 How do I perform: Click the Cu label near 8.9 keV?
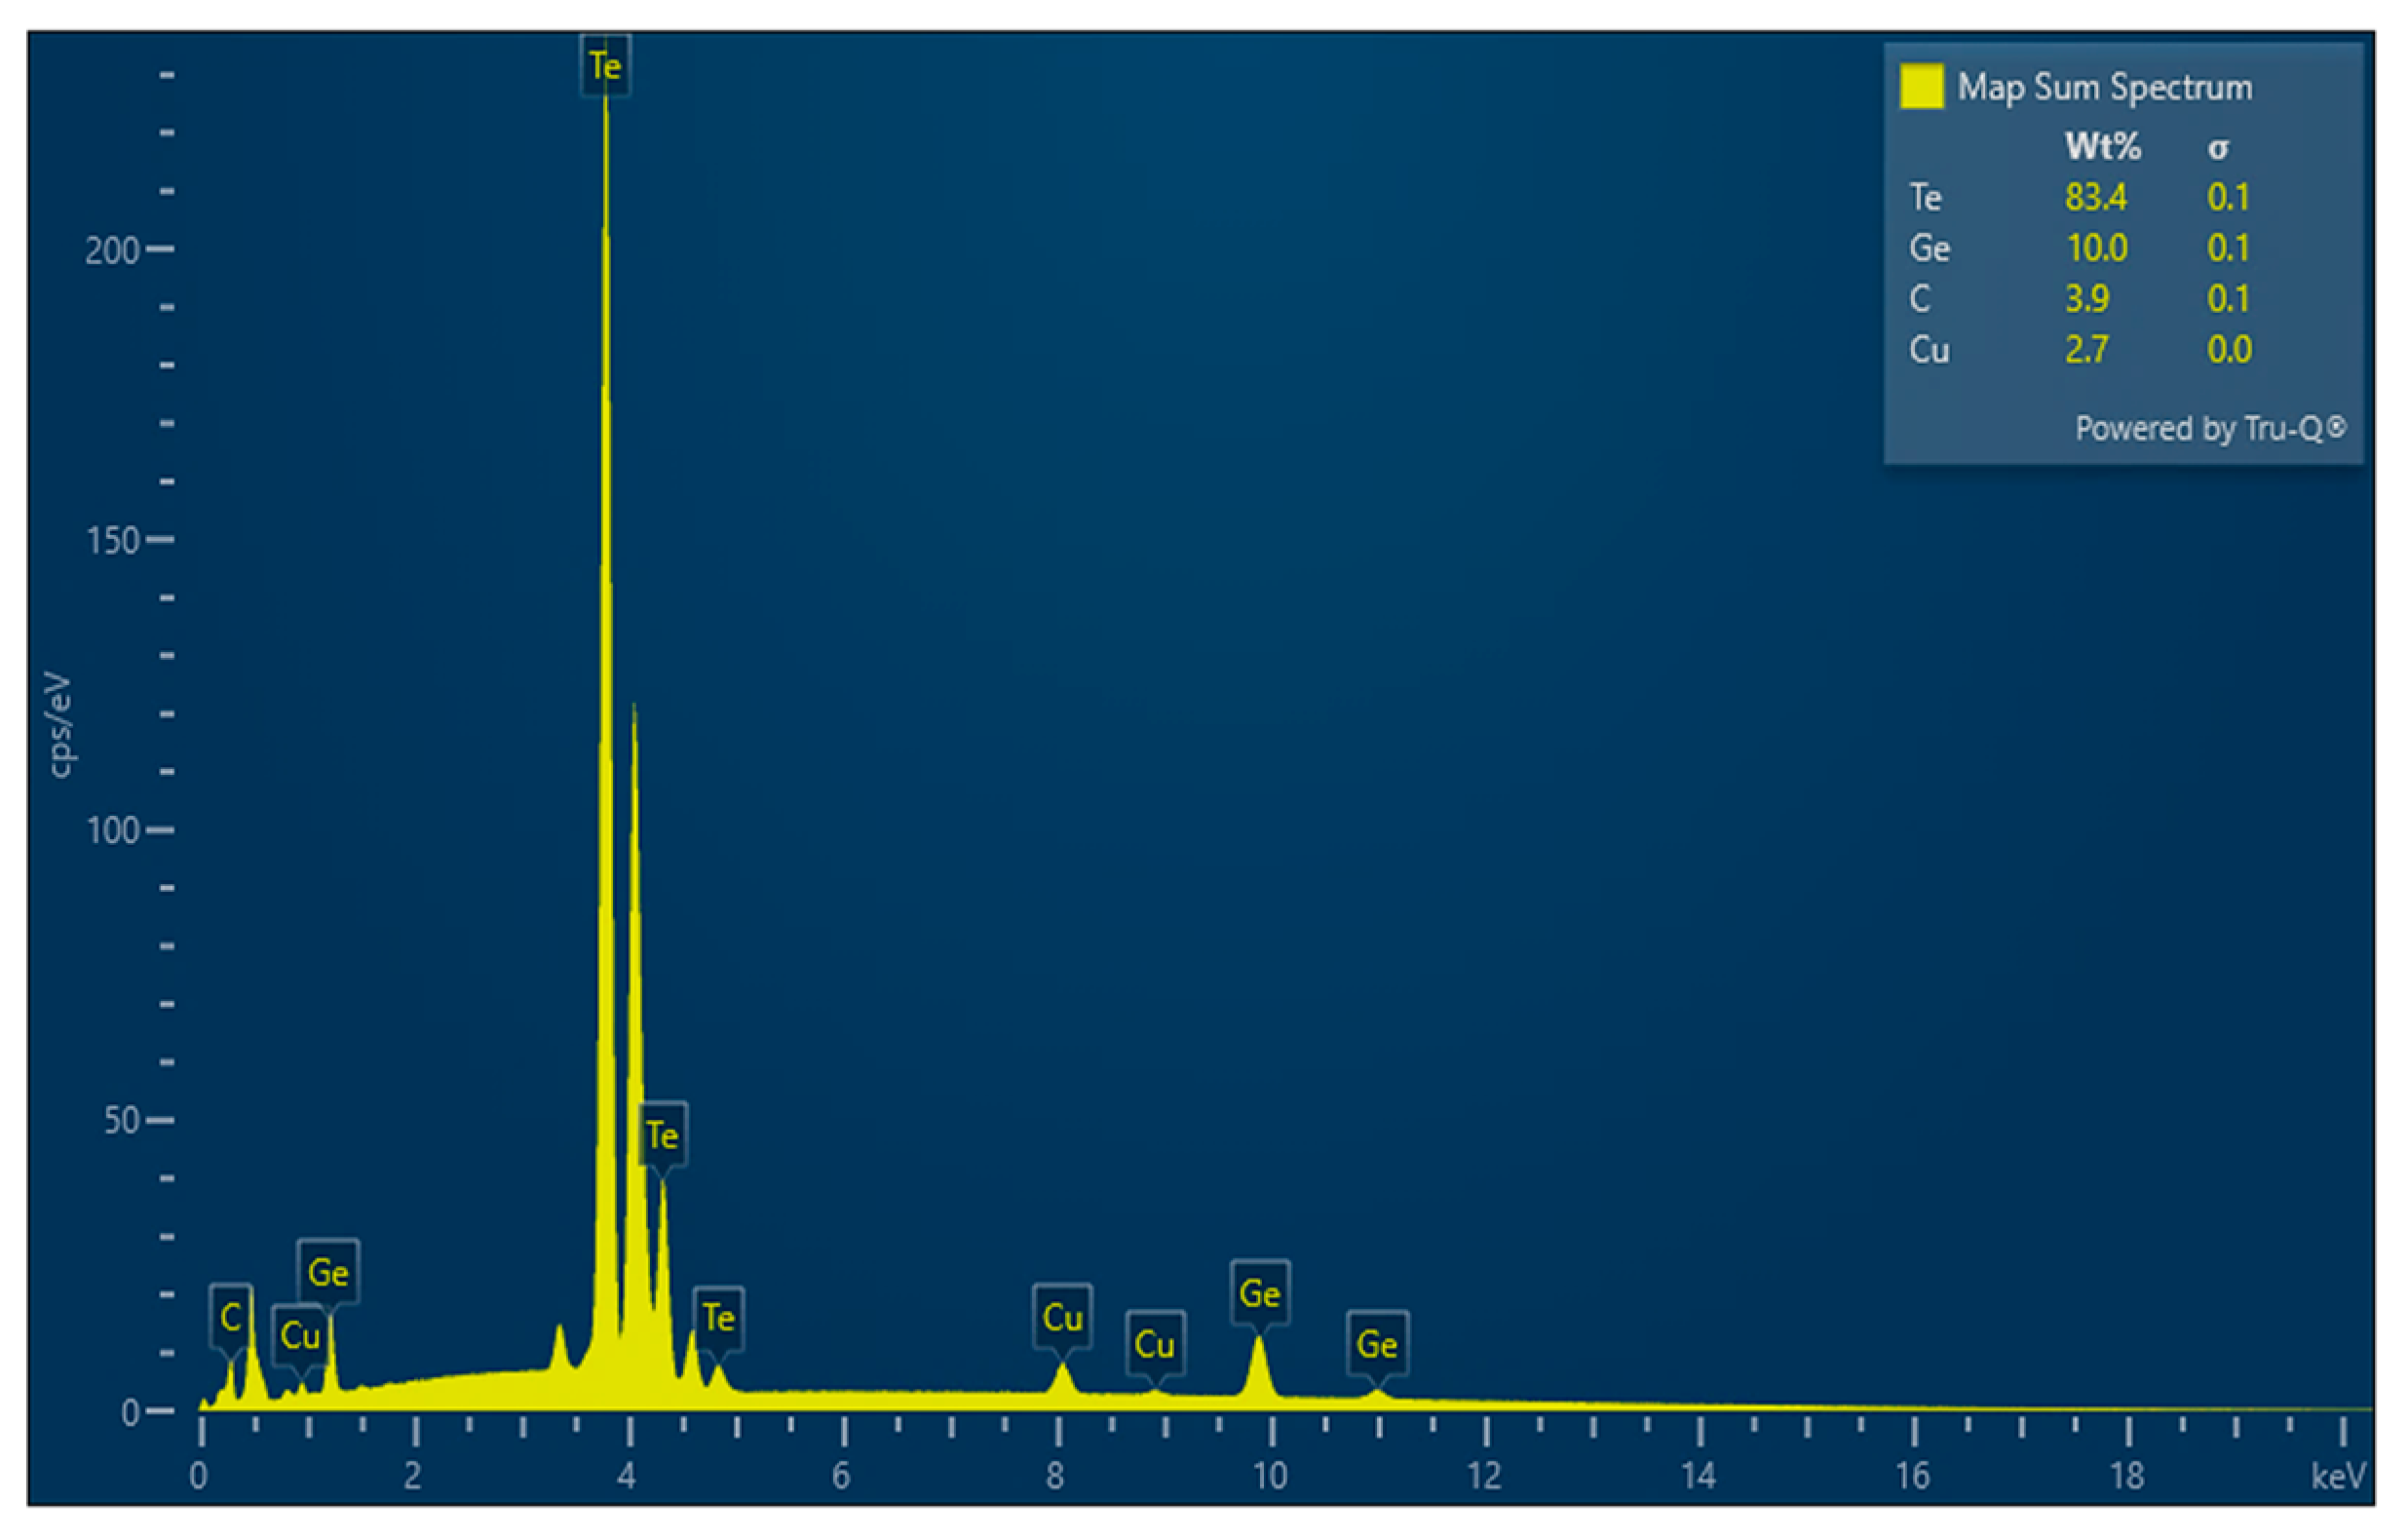(x=1154, y=1343)
